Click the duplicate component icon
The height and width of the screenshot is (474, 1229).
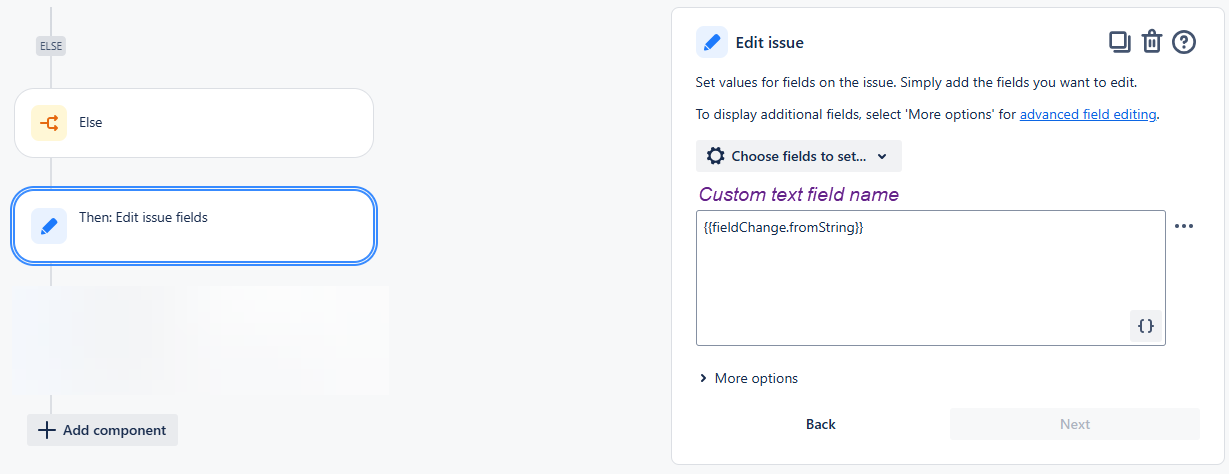point(1119,42)
